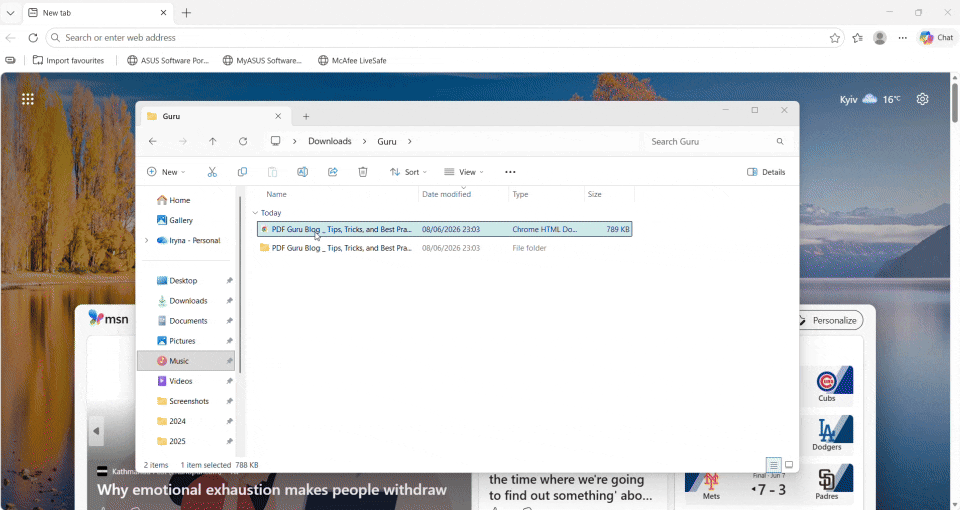960x510 pixels.
Task: Click Downloads in the address breadcrumb
Action: 330,141
